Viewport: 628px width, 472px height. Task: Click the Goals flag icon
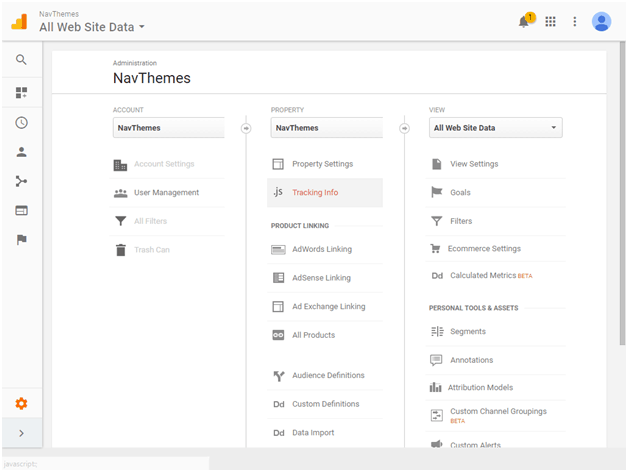437,192
